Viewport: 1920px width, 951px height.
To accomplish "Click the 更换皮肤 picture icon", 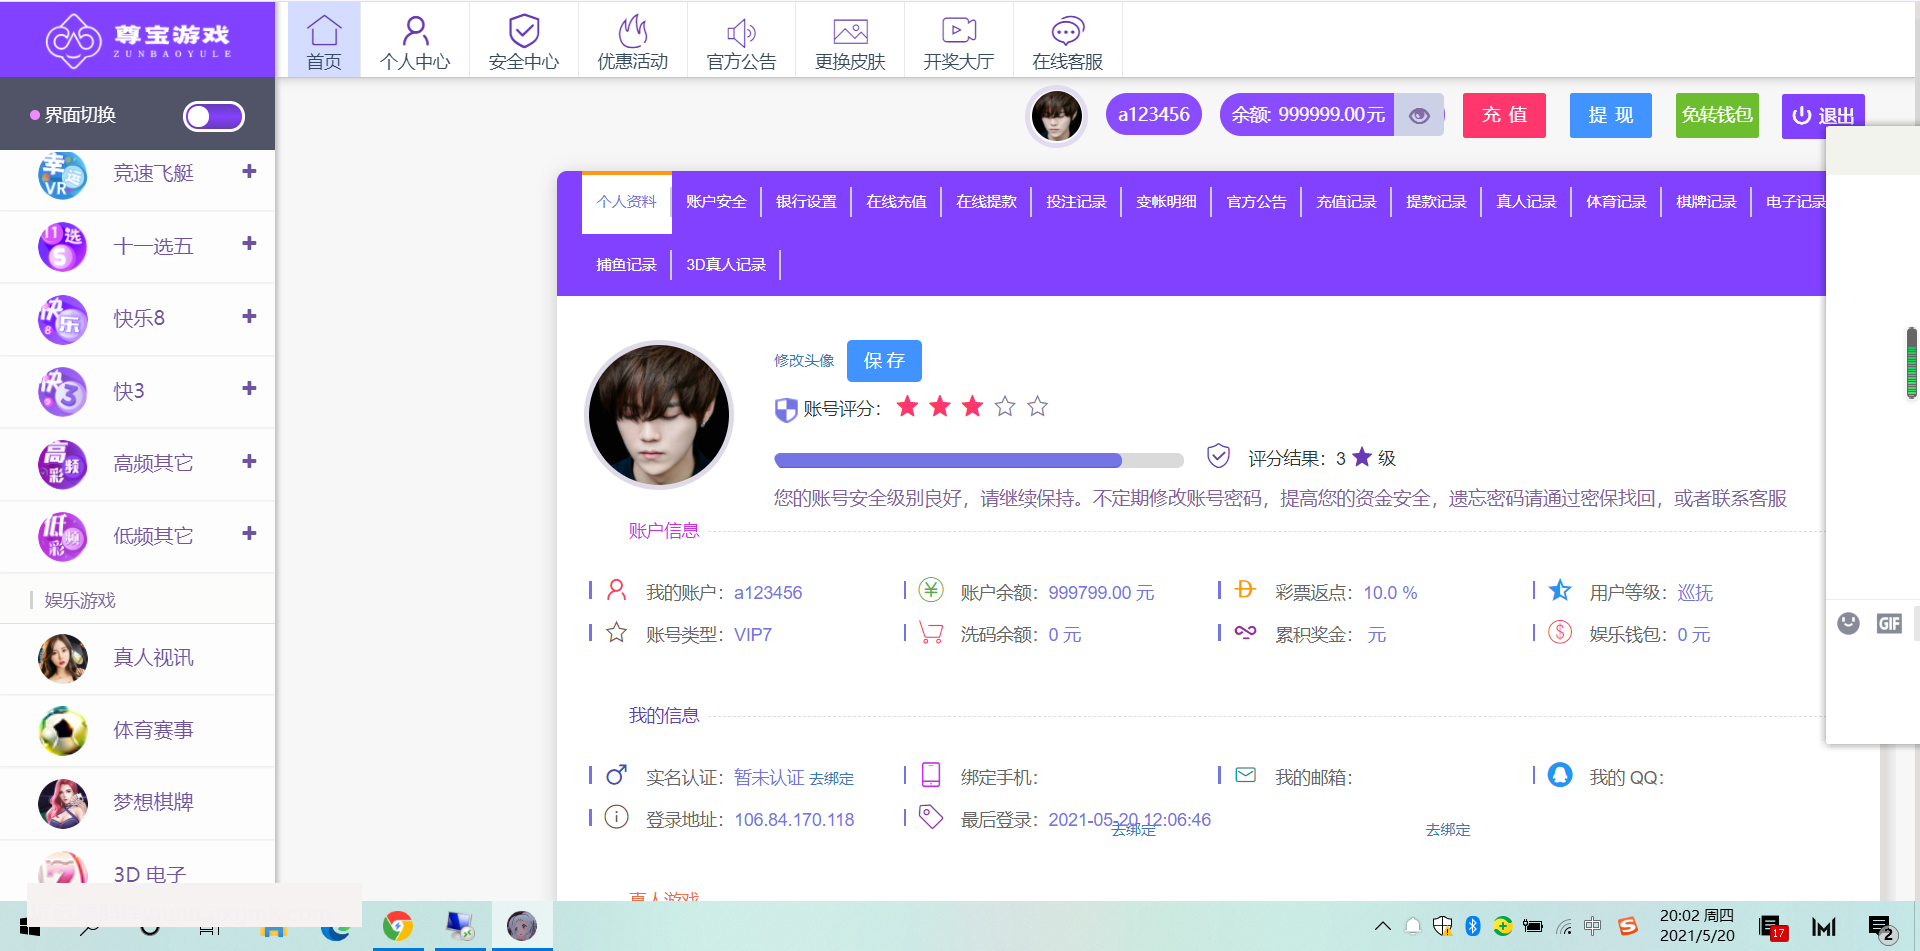I will point(850,31).
